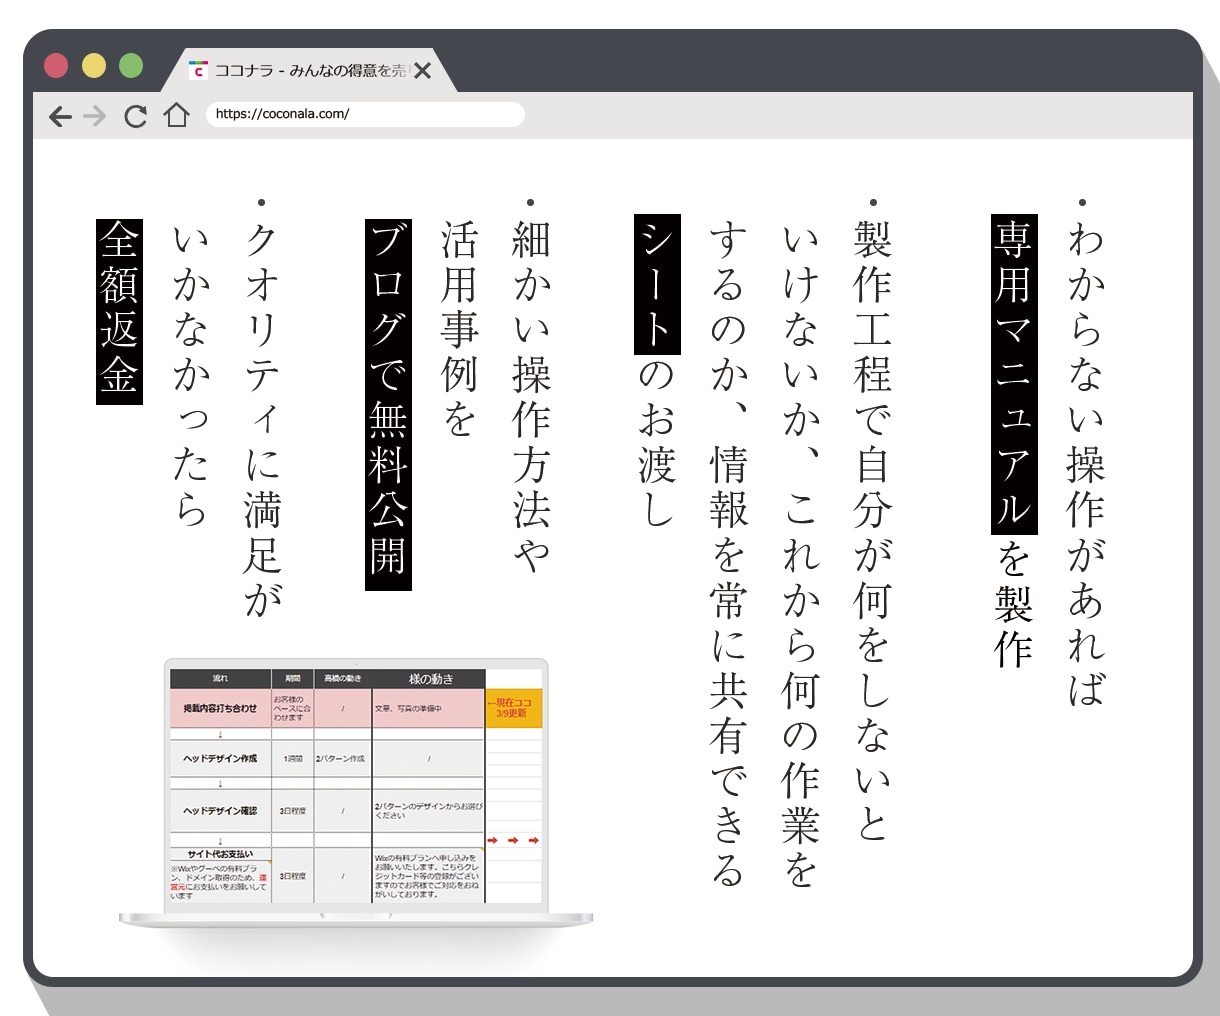
Task: Reload the page with the circular arrow
Action: tap(135, 116)
